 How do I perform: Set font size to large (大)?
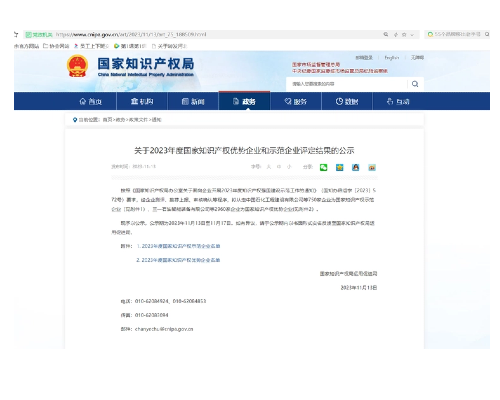pyautogui.click(x=269, y=167)
